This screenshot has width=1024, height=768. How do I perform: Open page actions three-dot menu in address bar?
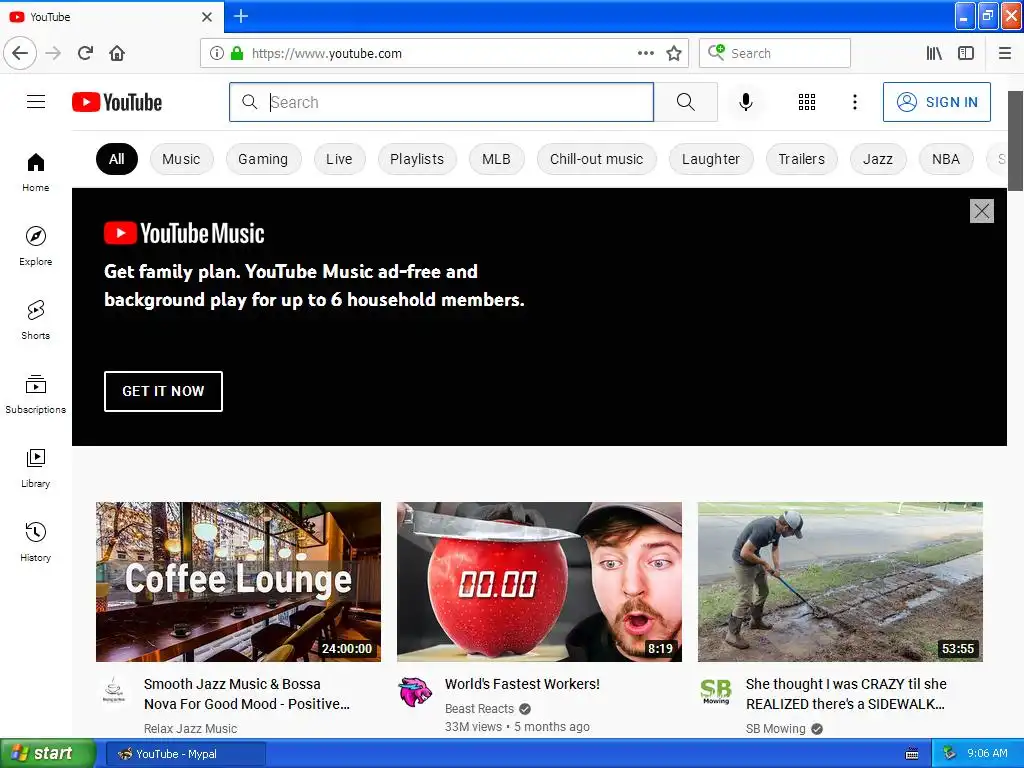(645, 53)
